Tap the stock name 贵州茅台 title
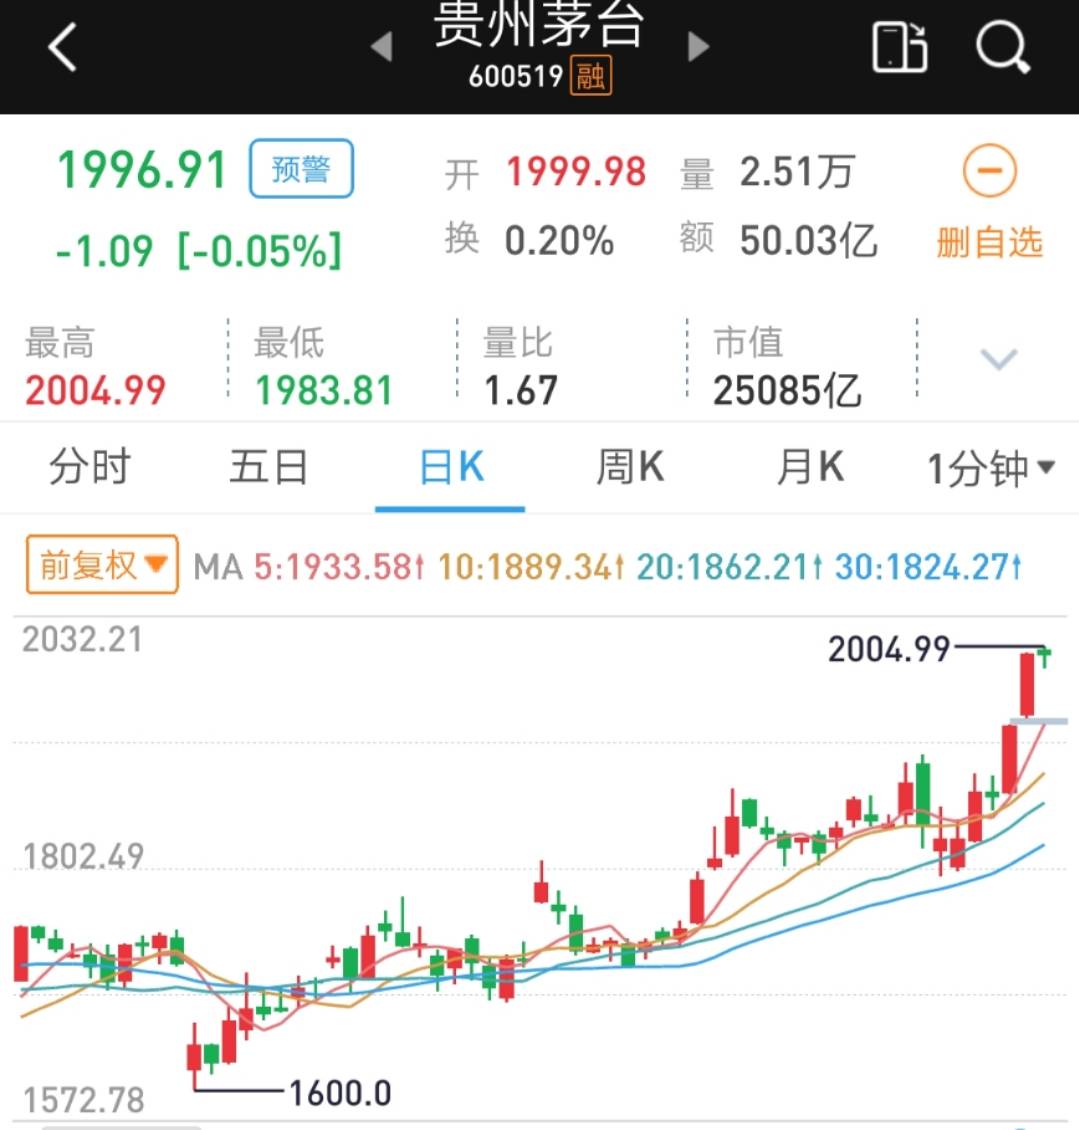This screenshot has height=1130, width=1079. (538, 24)
